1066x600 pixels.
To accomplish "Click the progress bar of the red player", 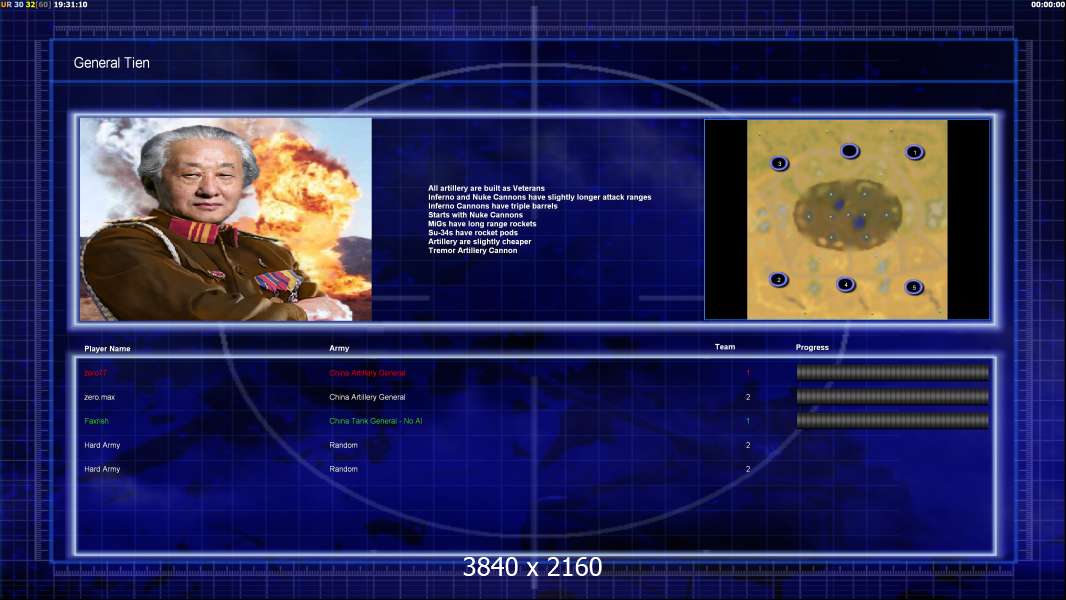I will pos(893,372).
